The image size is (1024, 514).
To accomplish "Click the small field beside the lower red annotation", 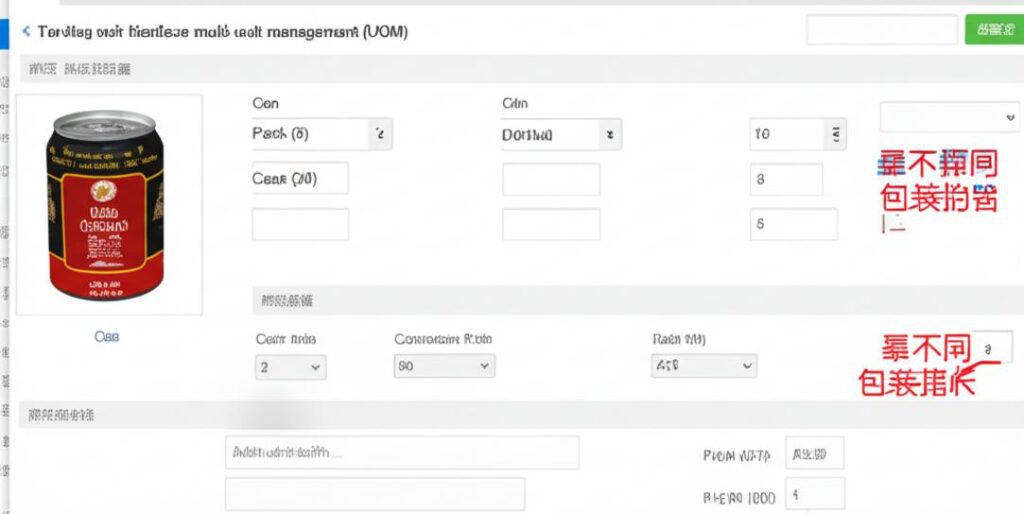I will pos(992,348).
